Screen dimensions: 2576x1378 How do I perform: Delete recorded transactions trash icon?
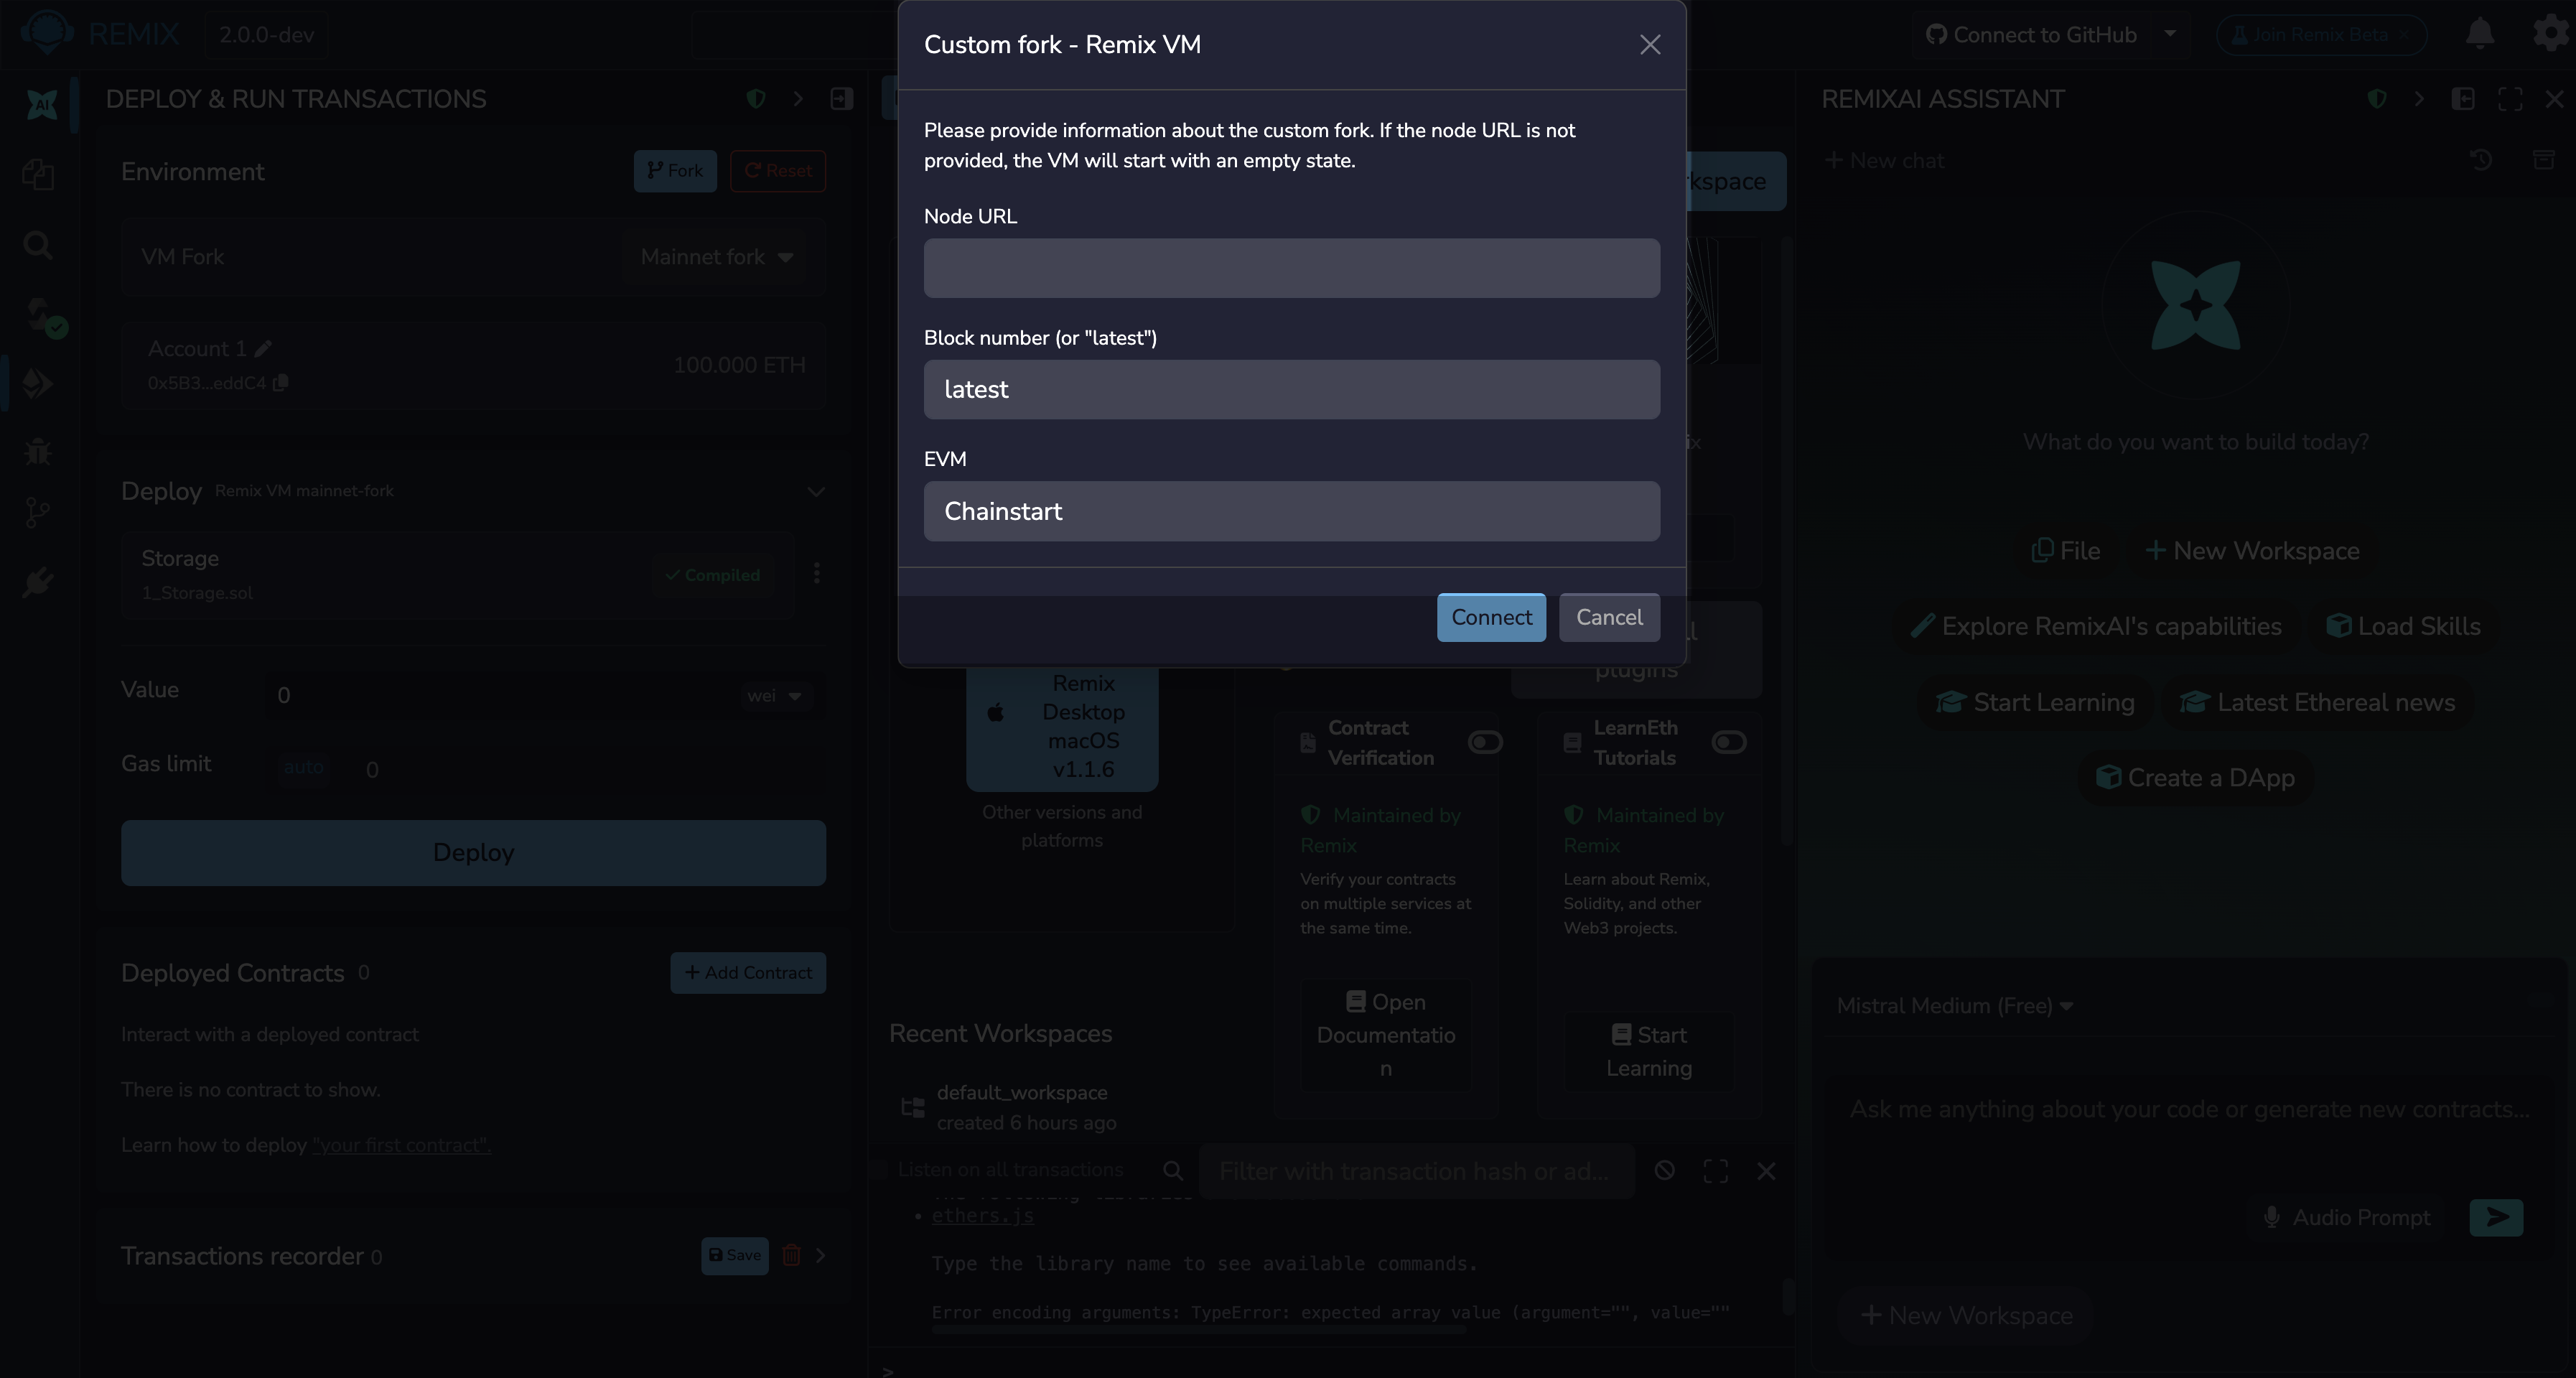tap(791, 1255)
